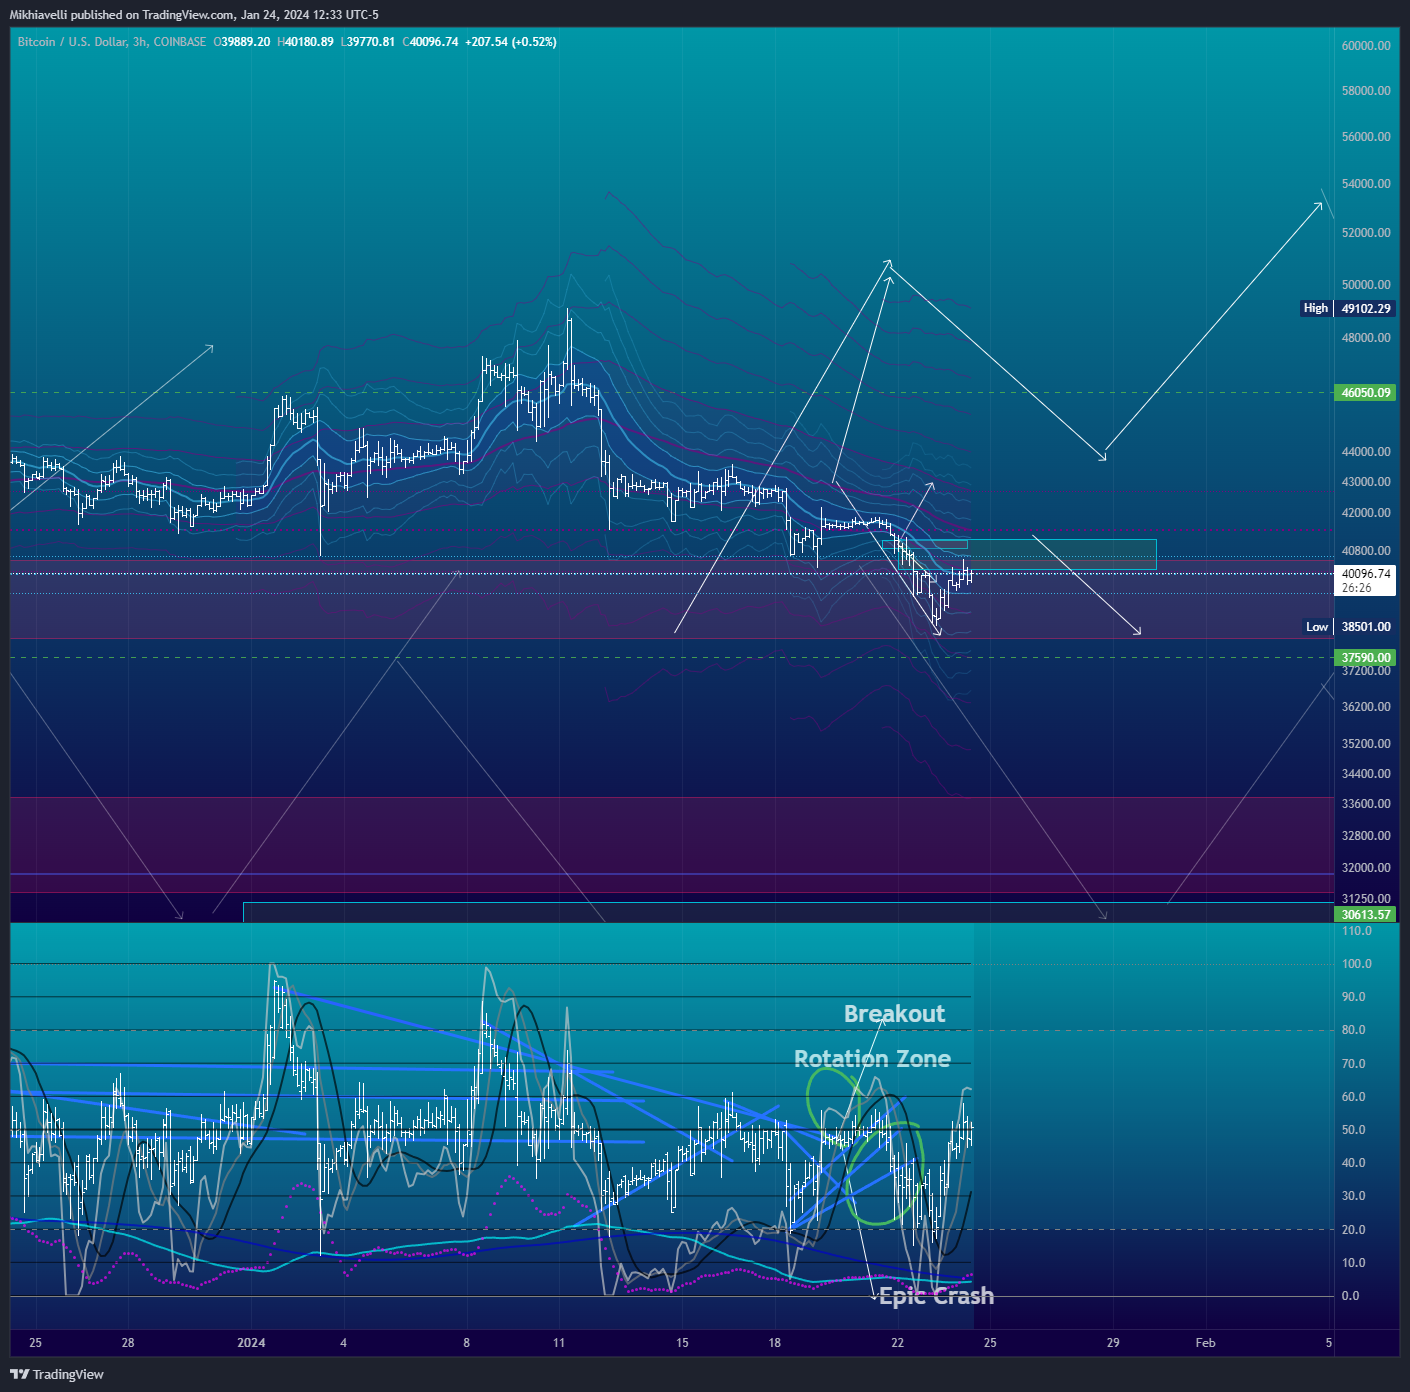Click the 48000.00 price axis label
The image size is (1410, 1392).
click(x=1366, y=338)
